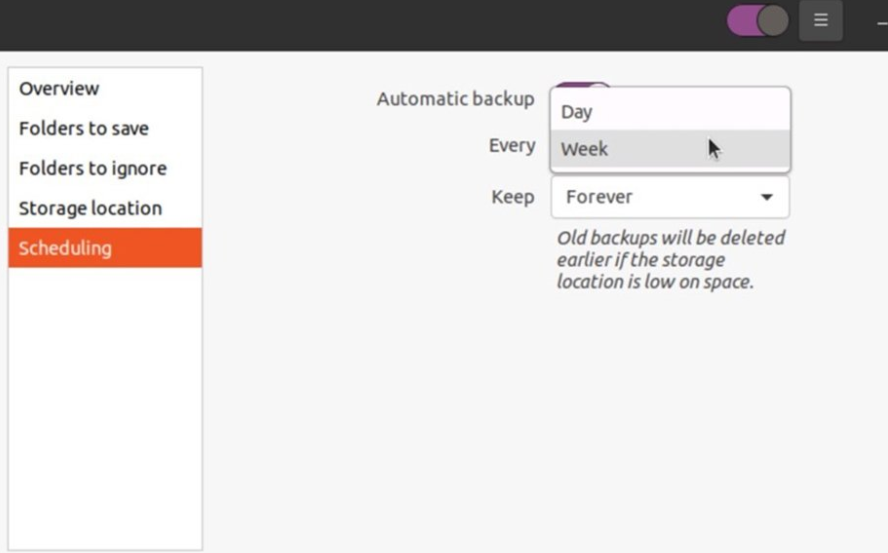
Task: Show the Storage location settings
Action: (90, 208)
